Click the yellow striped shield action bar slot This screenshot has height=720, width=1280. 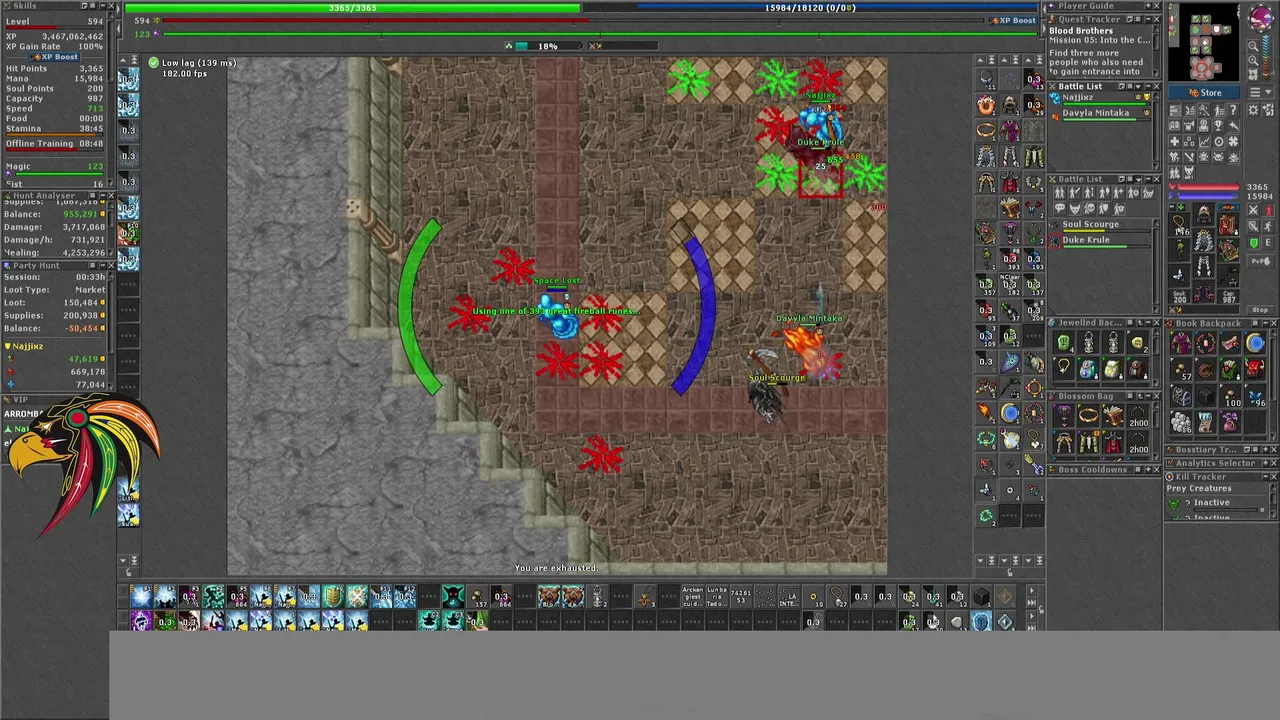(333, 596)
